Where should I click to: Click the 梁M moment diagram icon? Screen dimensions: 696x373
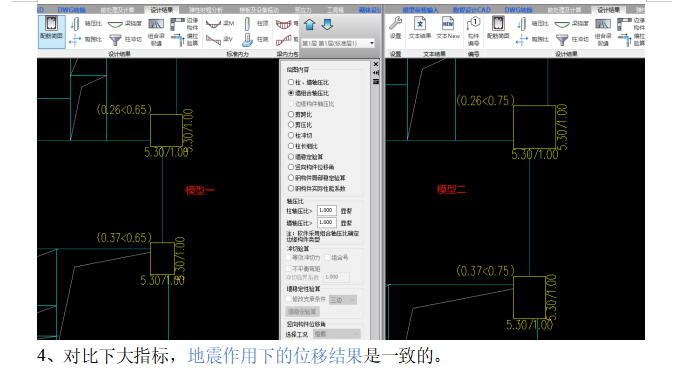pyautogui.click(x=214, y=24)
